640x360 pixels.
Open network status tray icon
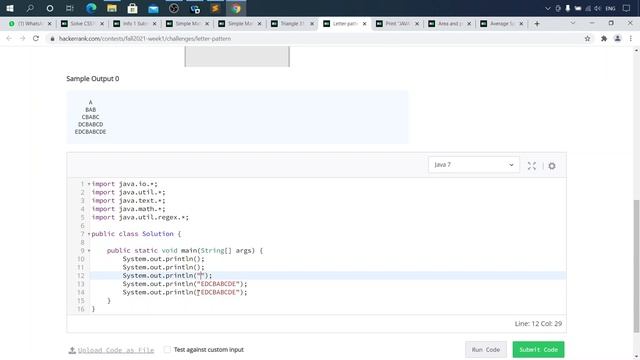(x=588, y=8)
